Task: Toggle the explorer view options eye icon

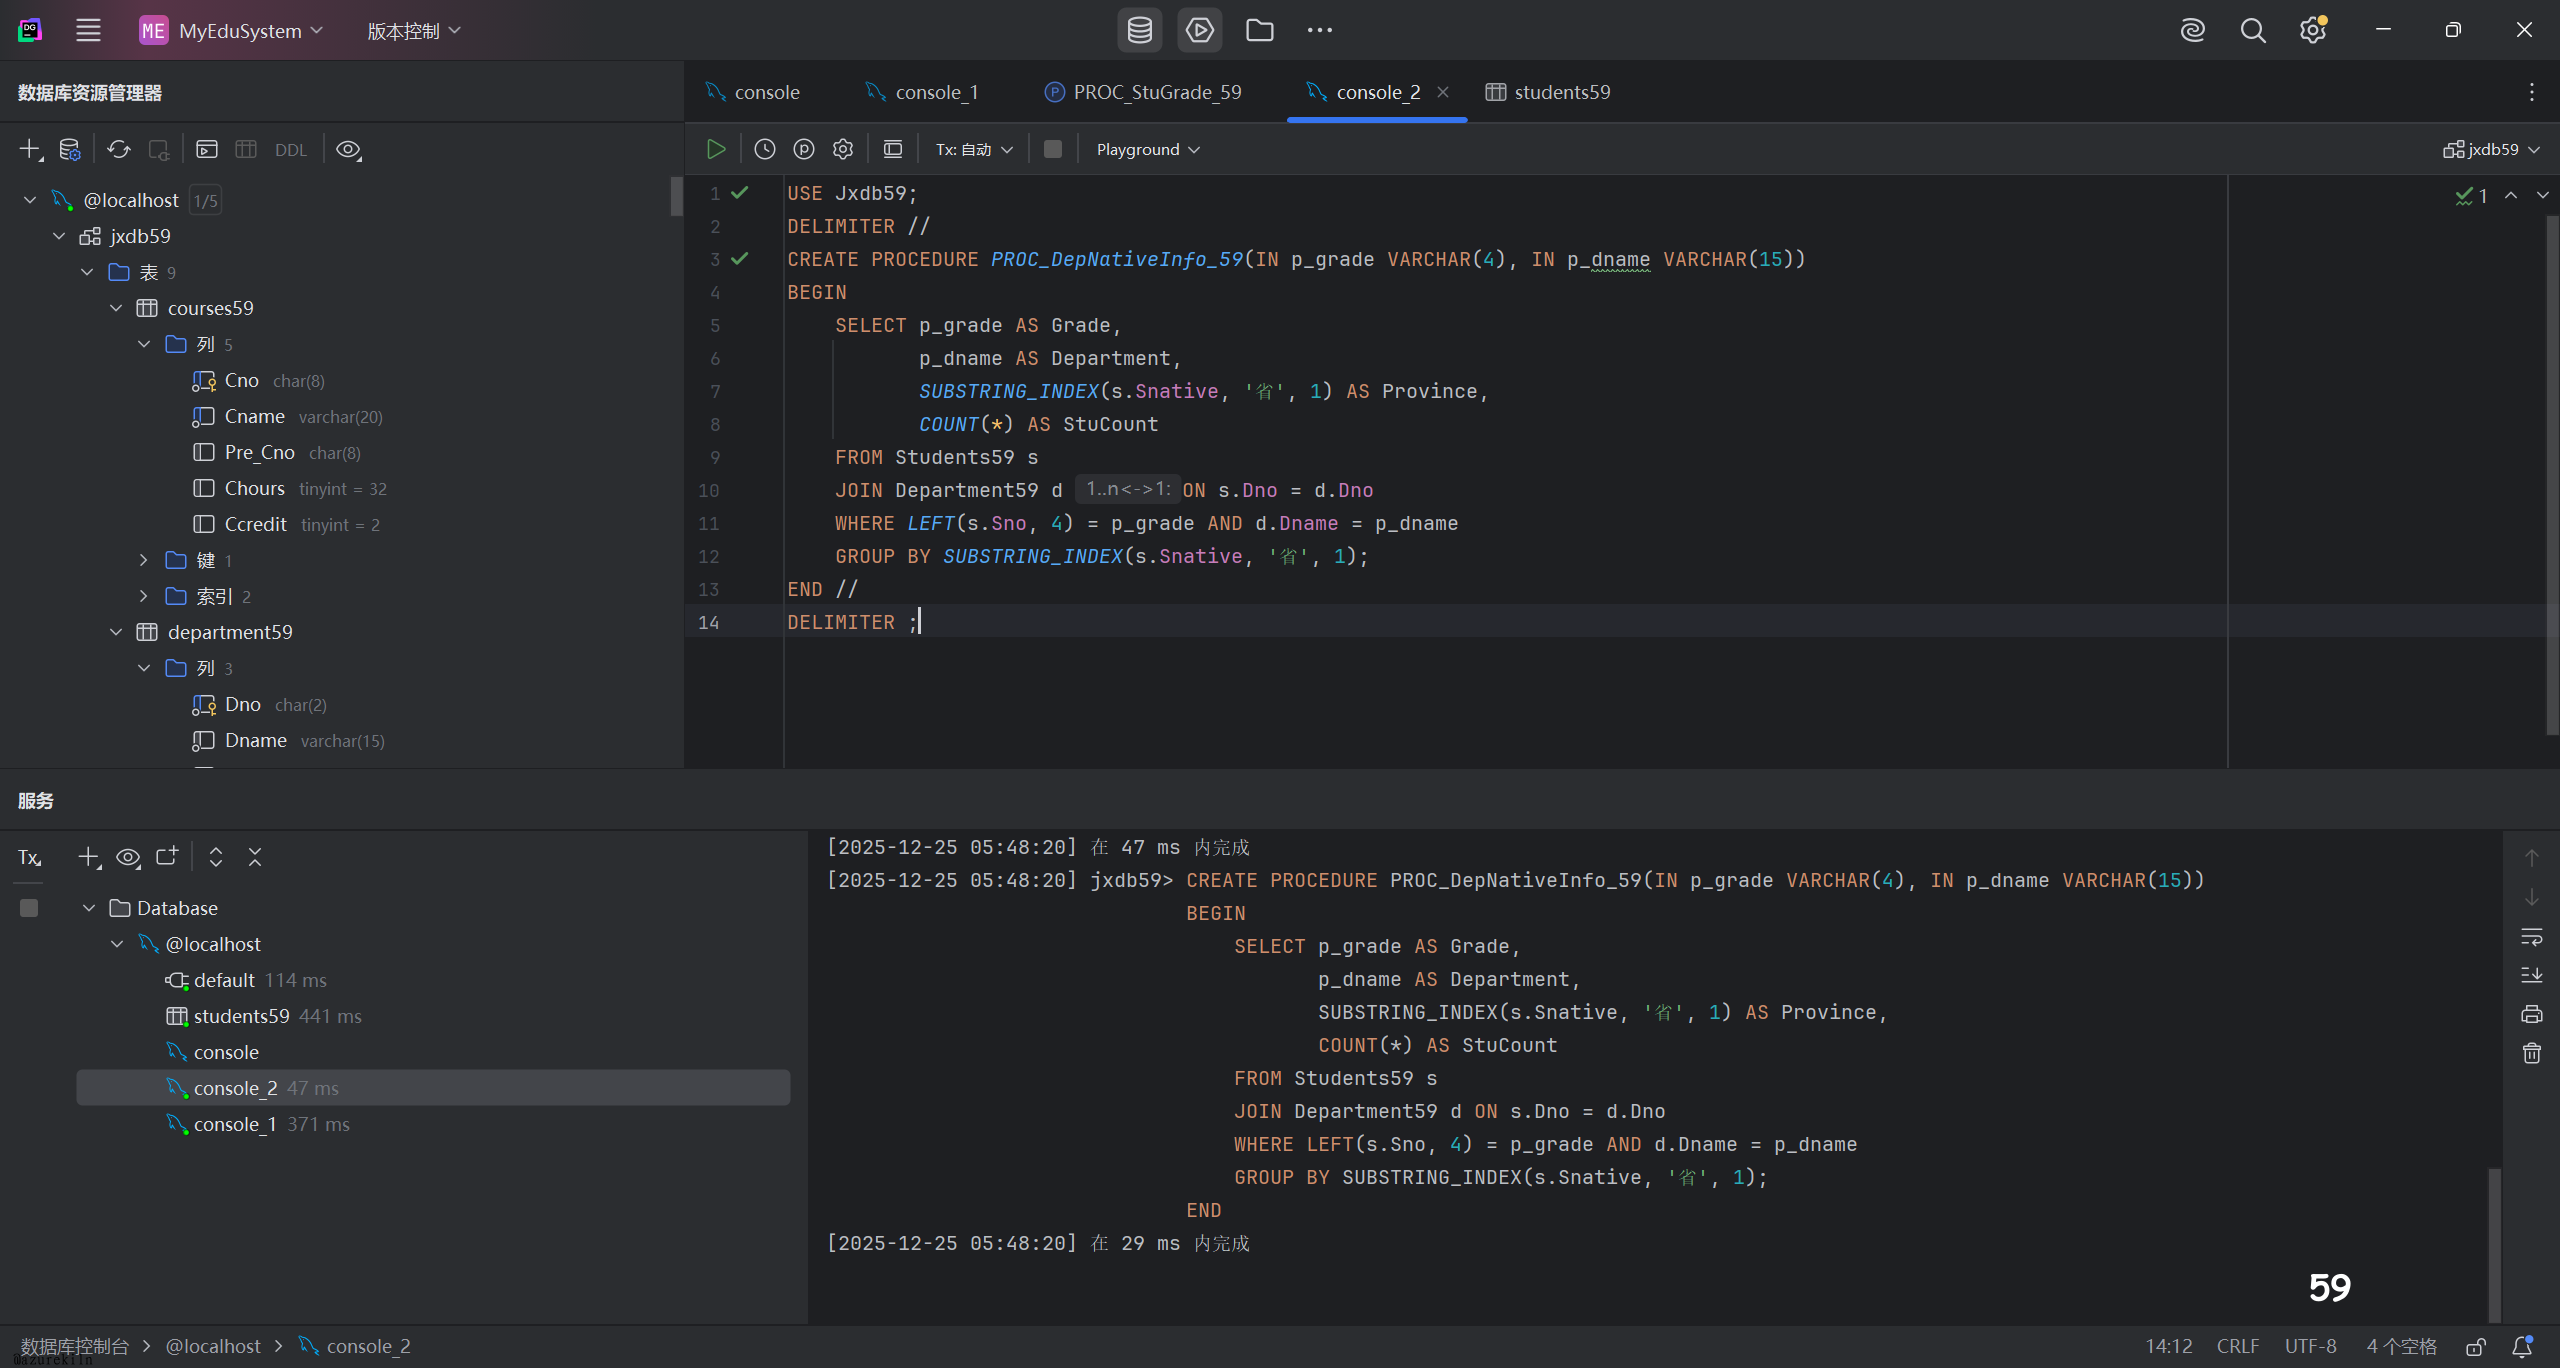Action: pos(348,149)
